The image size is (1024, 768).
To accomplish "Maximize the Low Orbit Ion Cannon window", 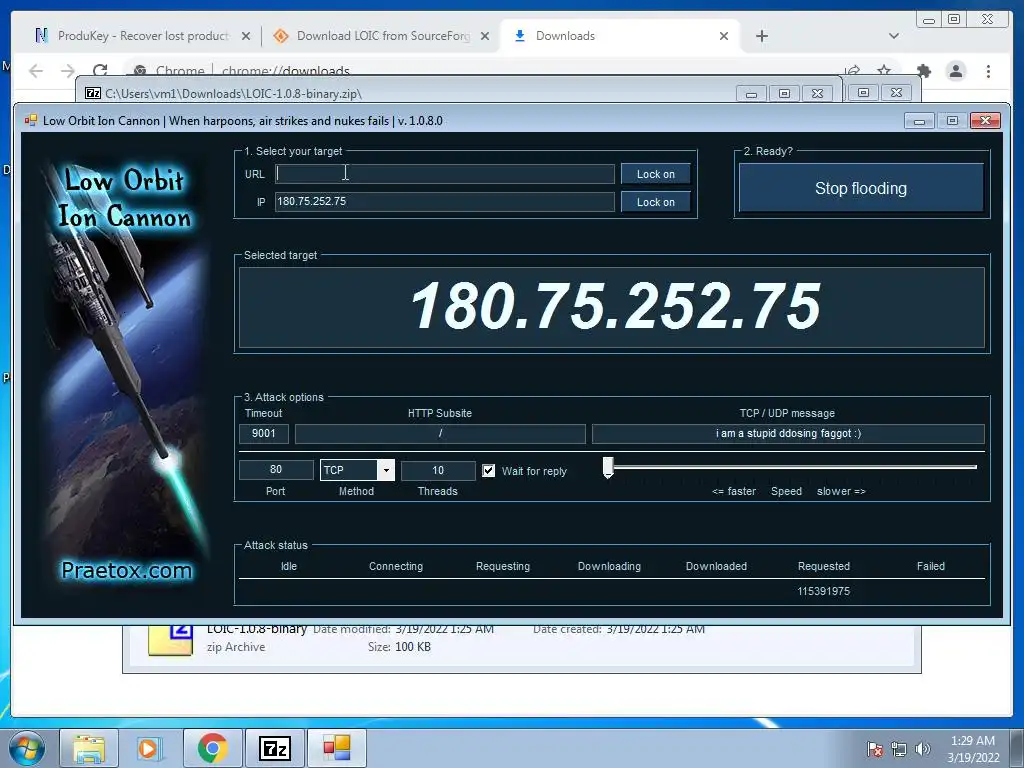I will point(952,121).
